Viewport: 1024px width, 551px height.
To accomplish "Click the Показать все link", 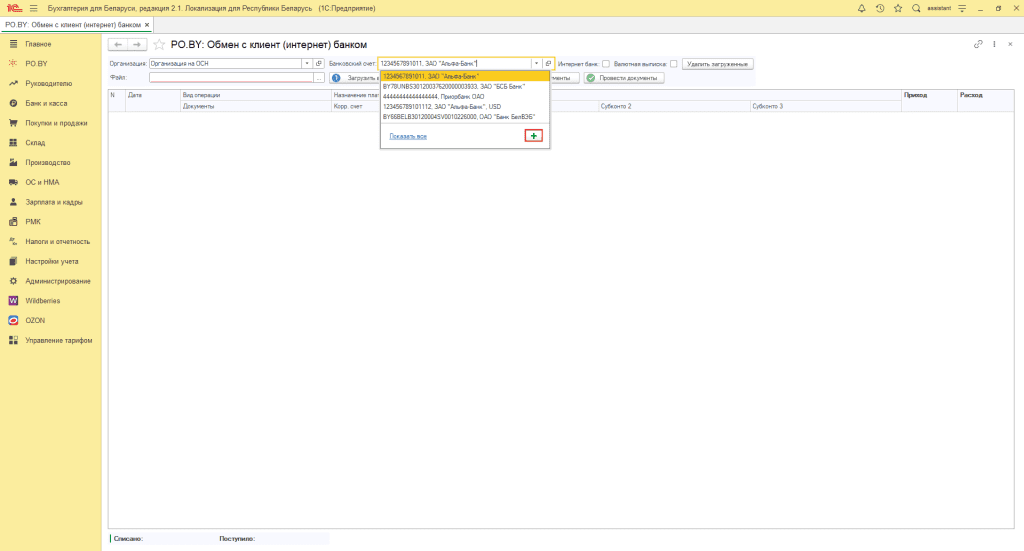I will click(408, 136).
